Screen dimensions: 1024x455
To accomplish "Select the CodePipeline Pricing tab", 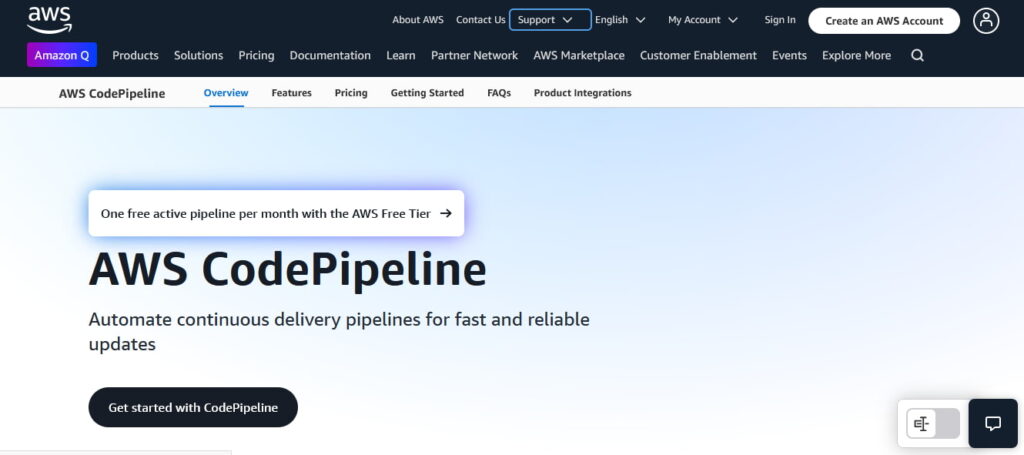I will pyautogui.click(x=351, y=93).
